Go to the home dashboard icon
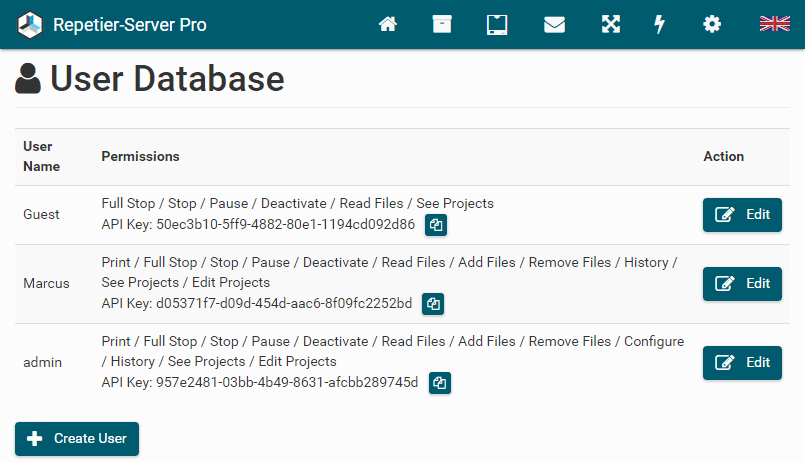The width and height of the screenshot is (805, 462). pyautogui.click(x=388, y=24)
